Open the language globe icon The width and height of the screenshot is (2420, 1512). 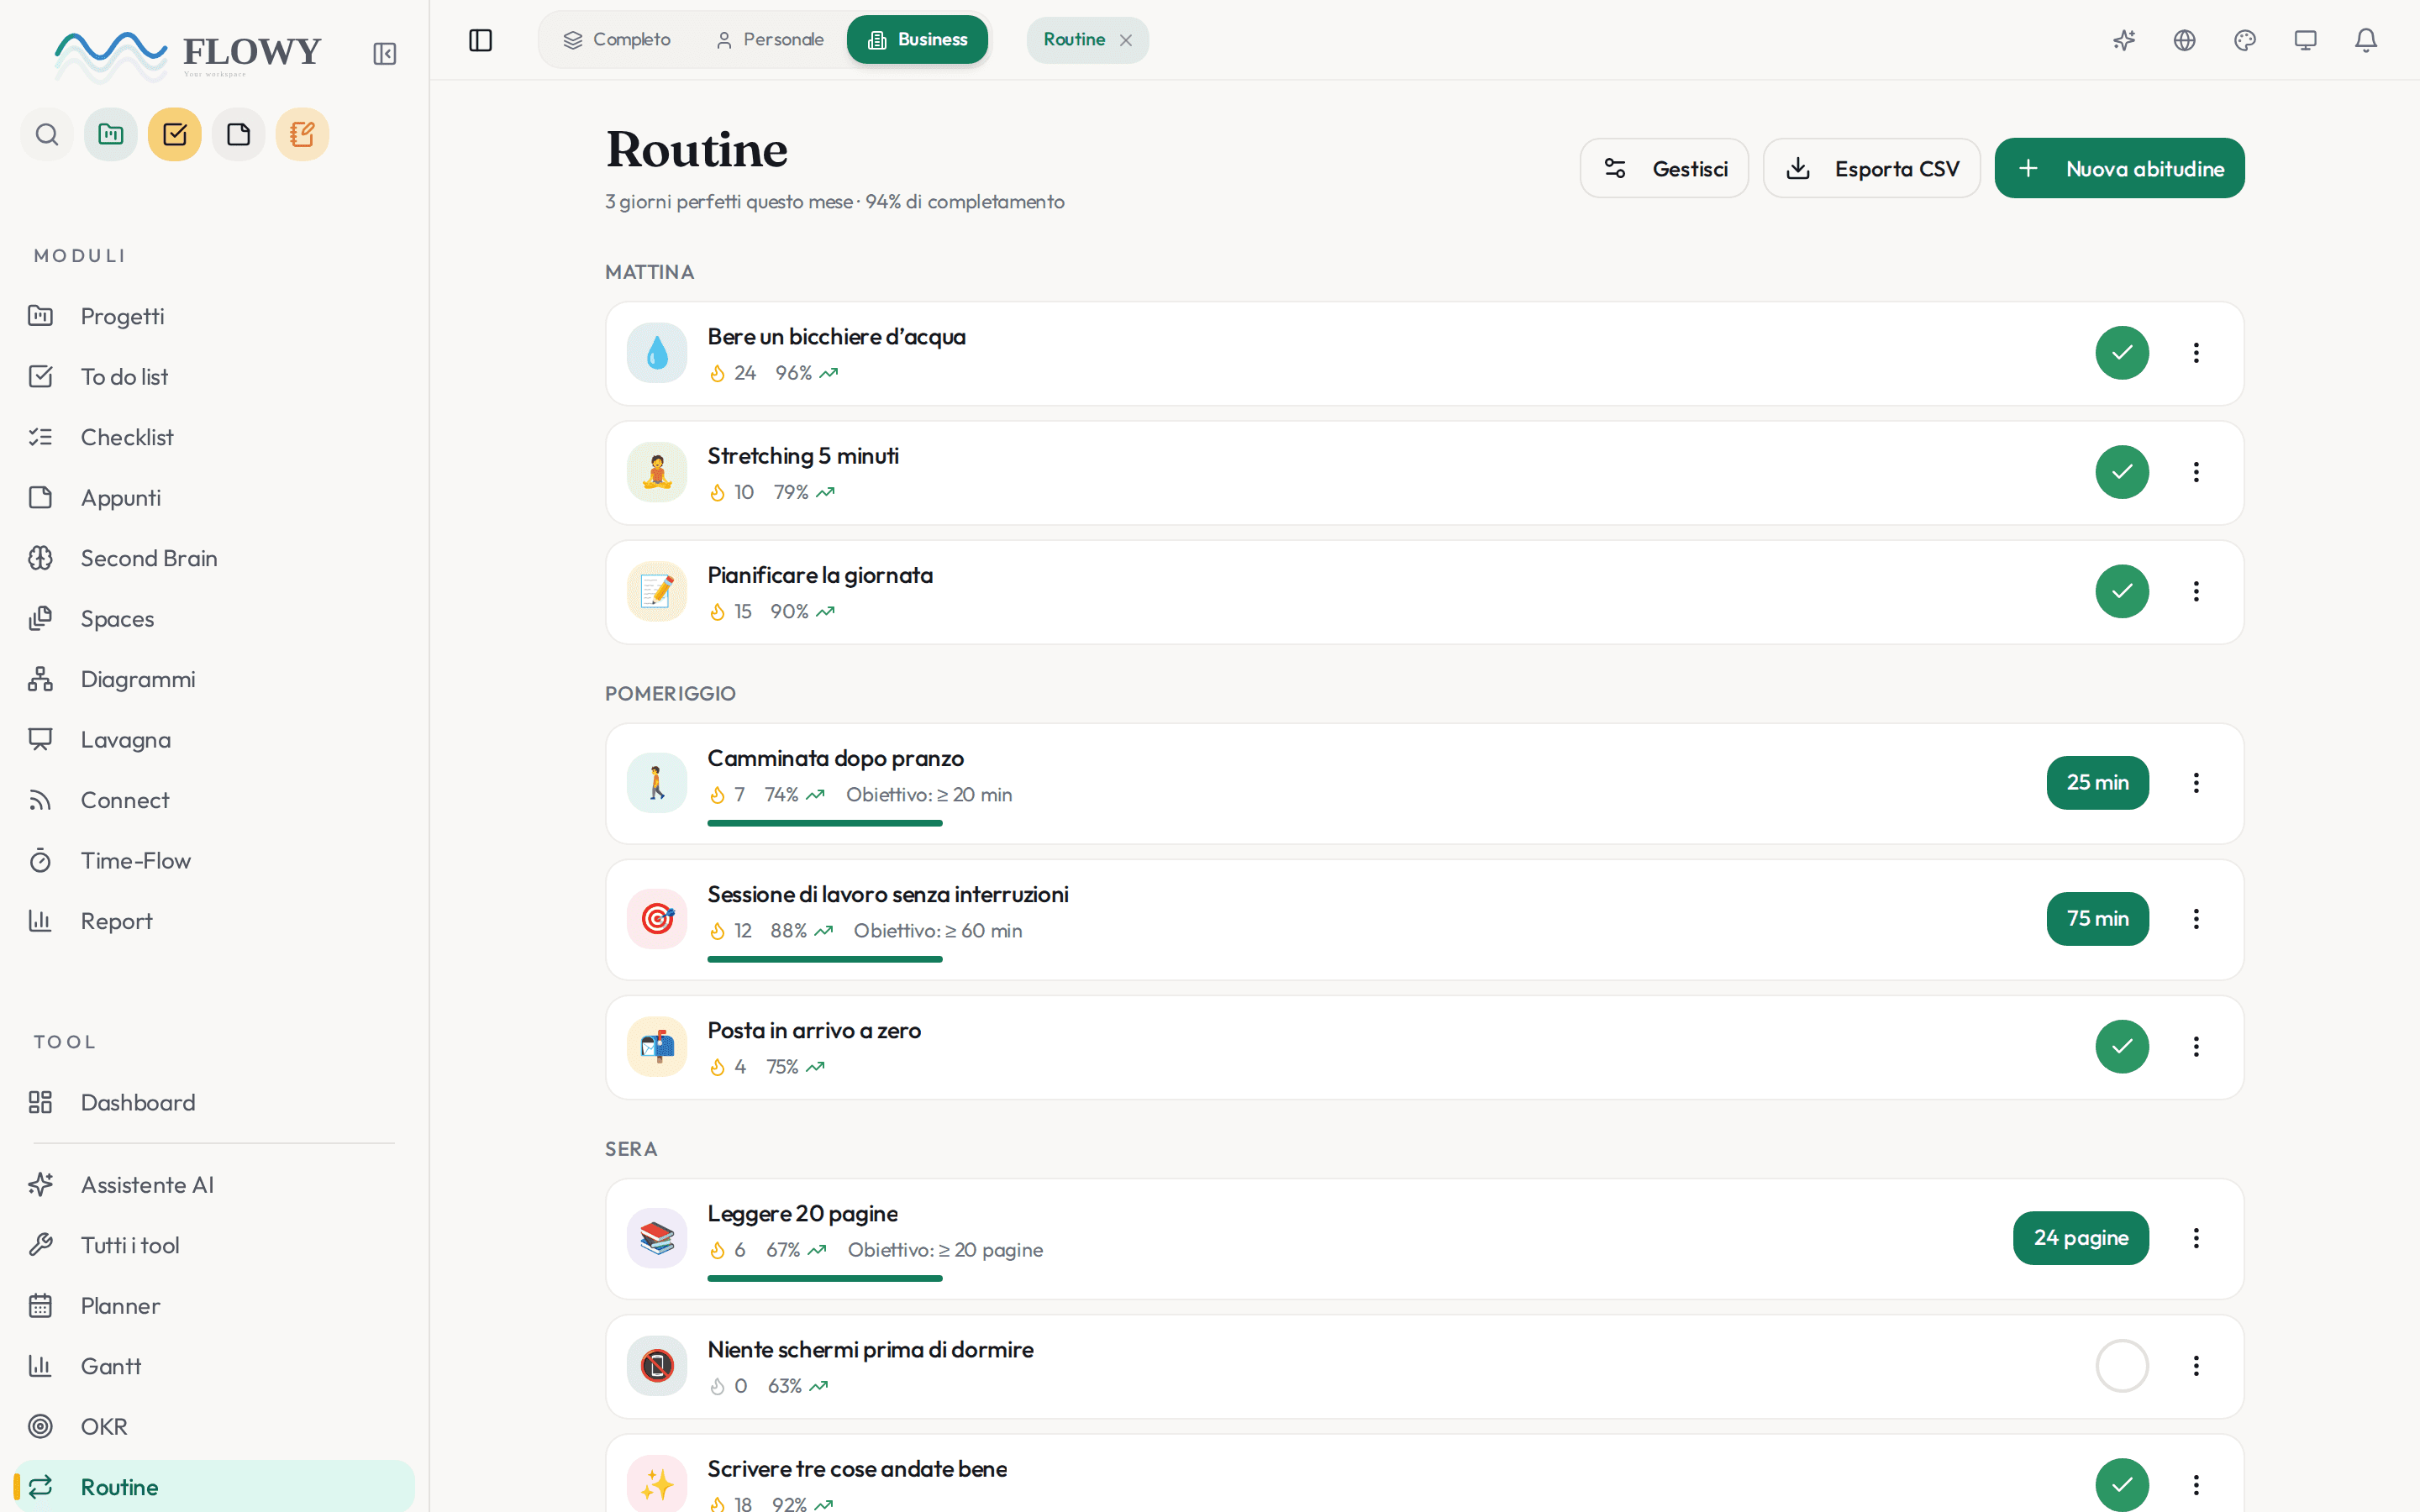tap(2185, 40)
